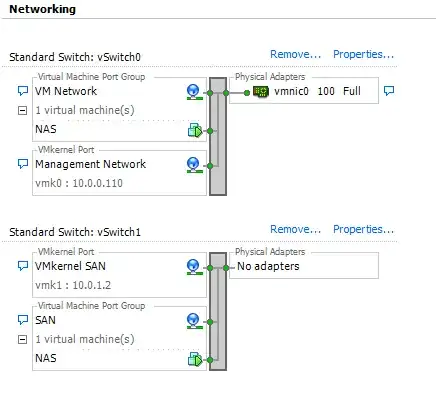
Task: Click the speech bubble beside SAN port group
Action: point(22,320)
